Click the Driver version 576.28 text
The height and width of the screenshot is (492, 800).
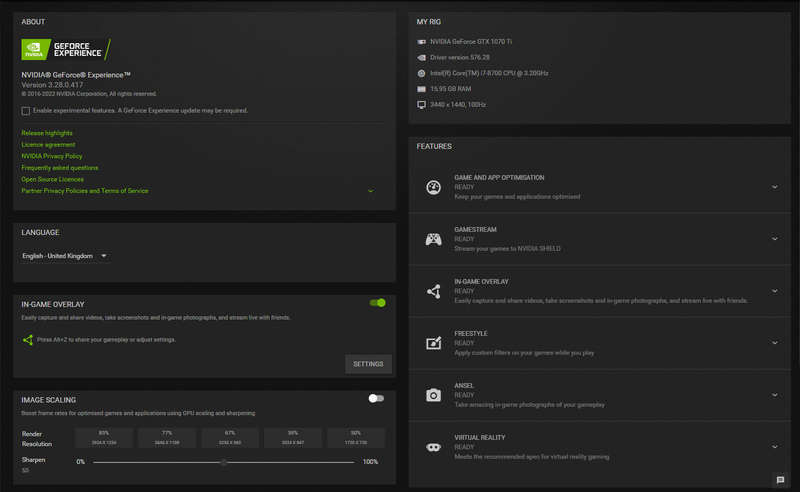(460, 58)
